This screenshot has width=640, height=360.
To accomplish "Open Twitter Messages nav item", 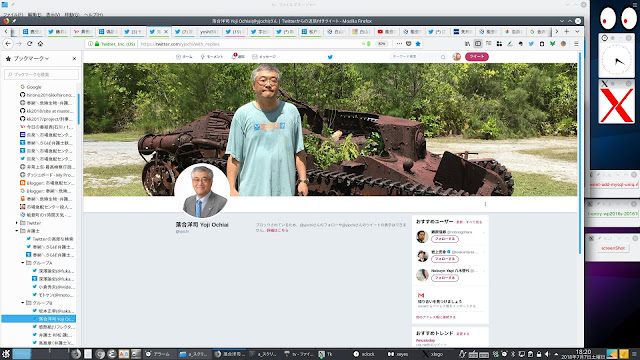I will (264, 57).
